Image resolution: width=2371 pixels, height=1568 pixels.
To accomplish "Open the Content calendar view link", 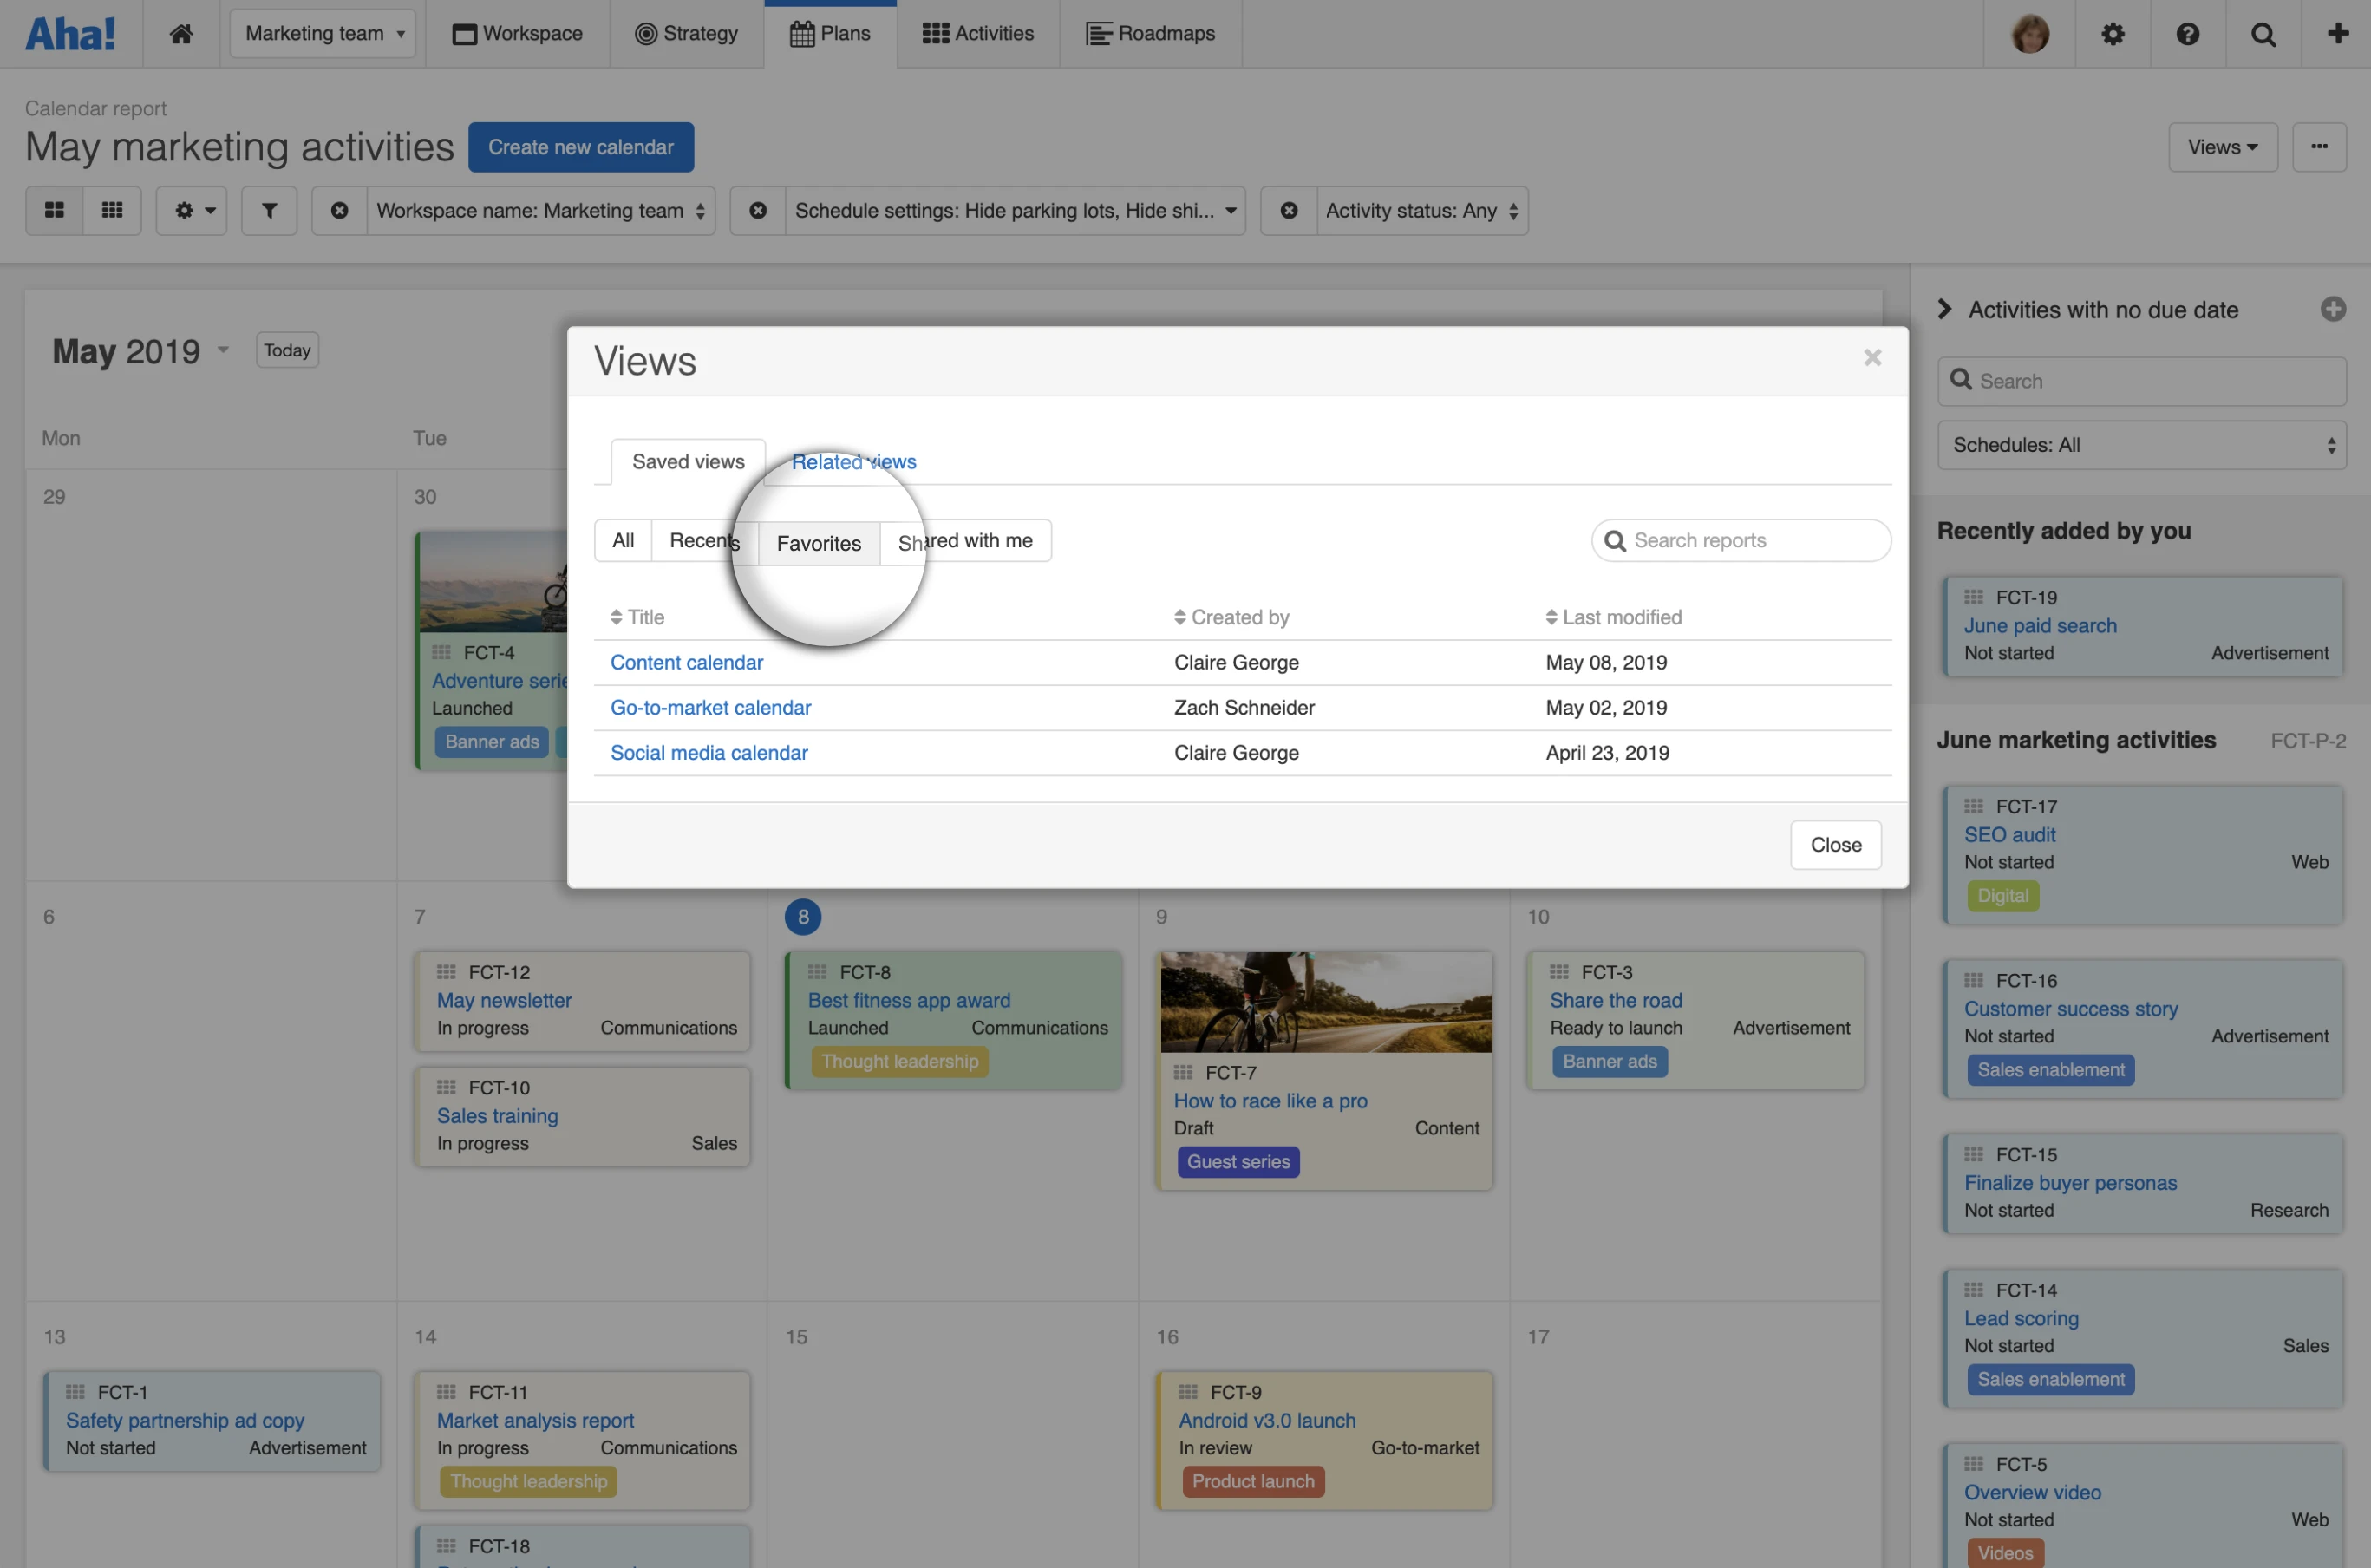I will [686, 662].
